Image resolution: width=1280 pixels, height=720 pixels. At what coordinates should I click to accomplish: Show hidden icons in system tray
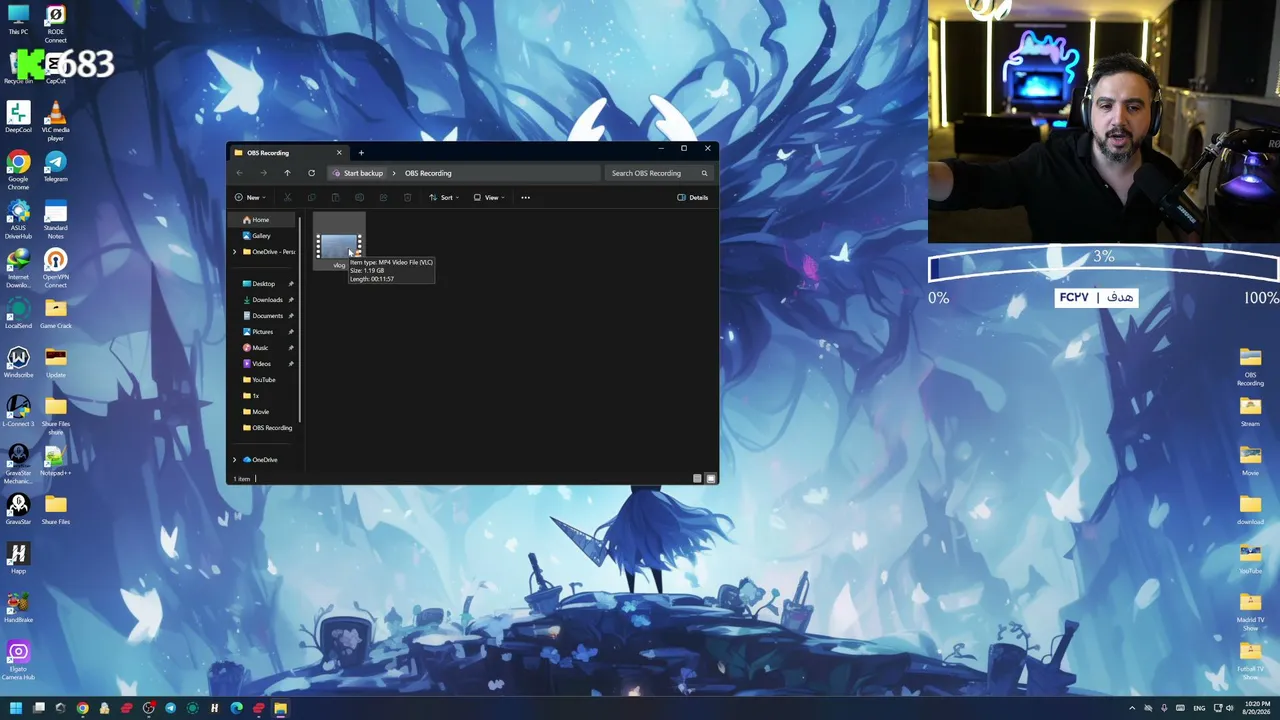(1132, 708)
